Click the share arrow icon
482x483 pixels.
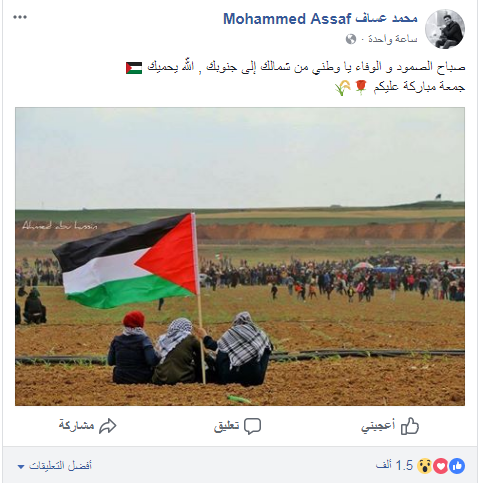[x=108, y=426]
